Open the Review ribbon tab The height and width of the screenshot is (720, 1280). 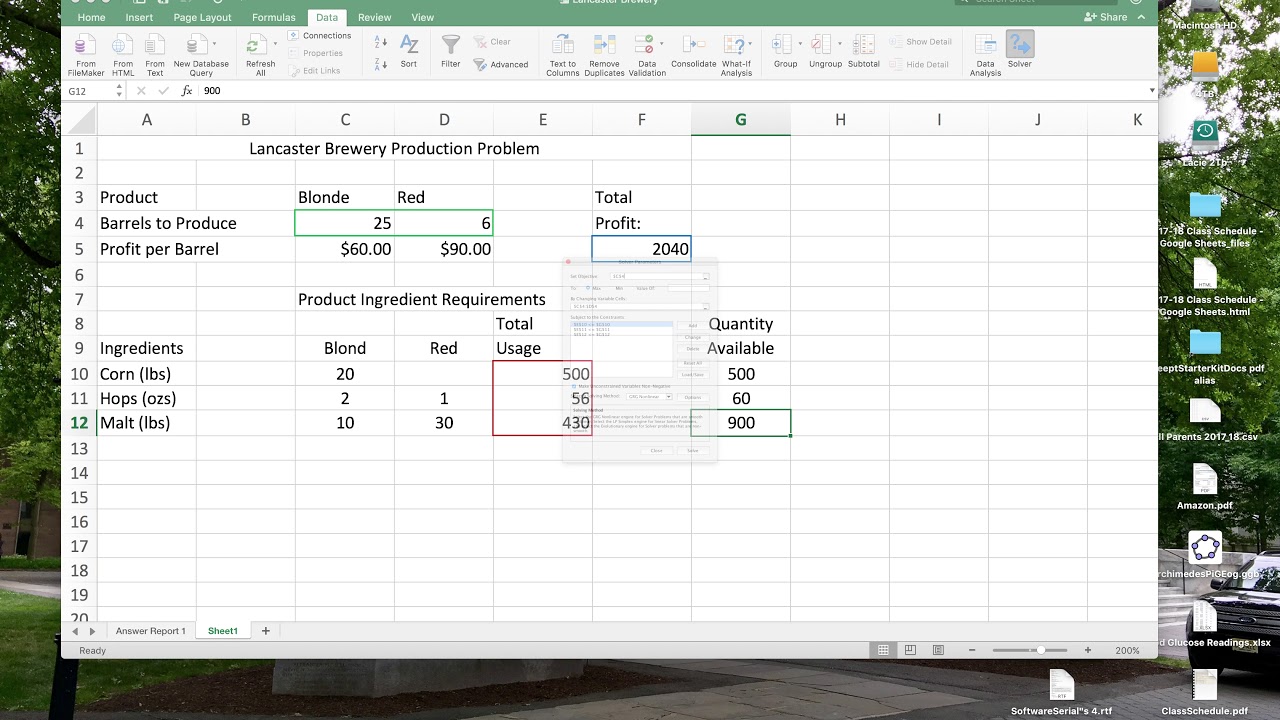pyautogui.click(x=374, y=17)
